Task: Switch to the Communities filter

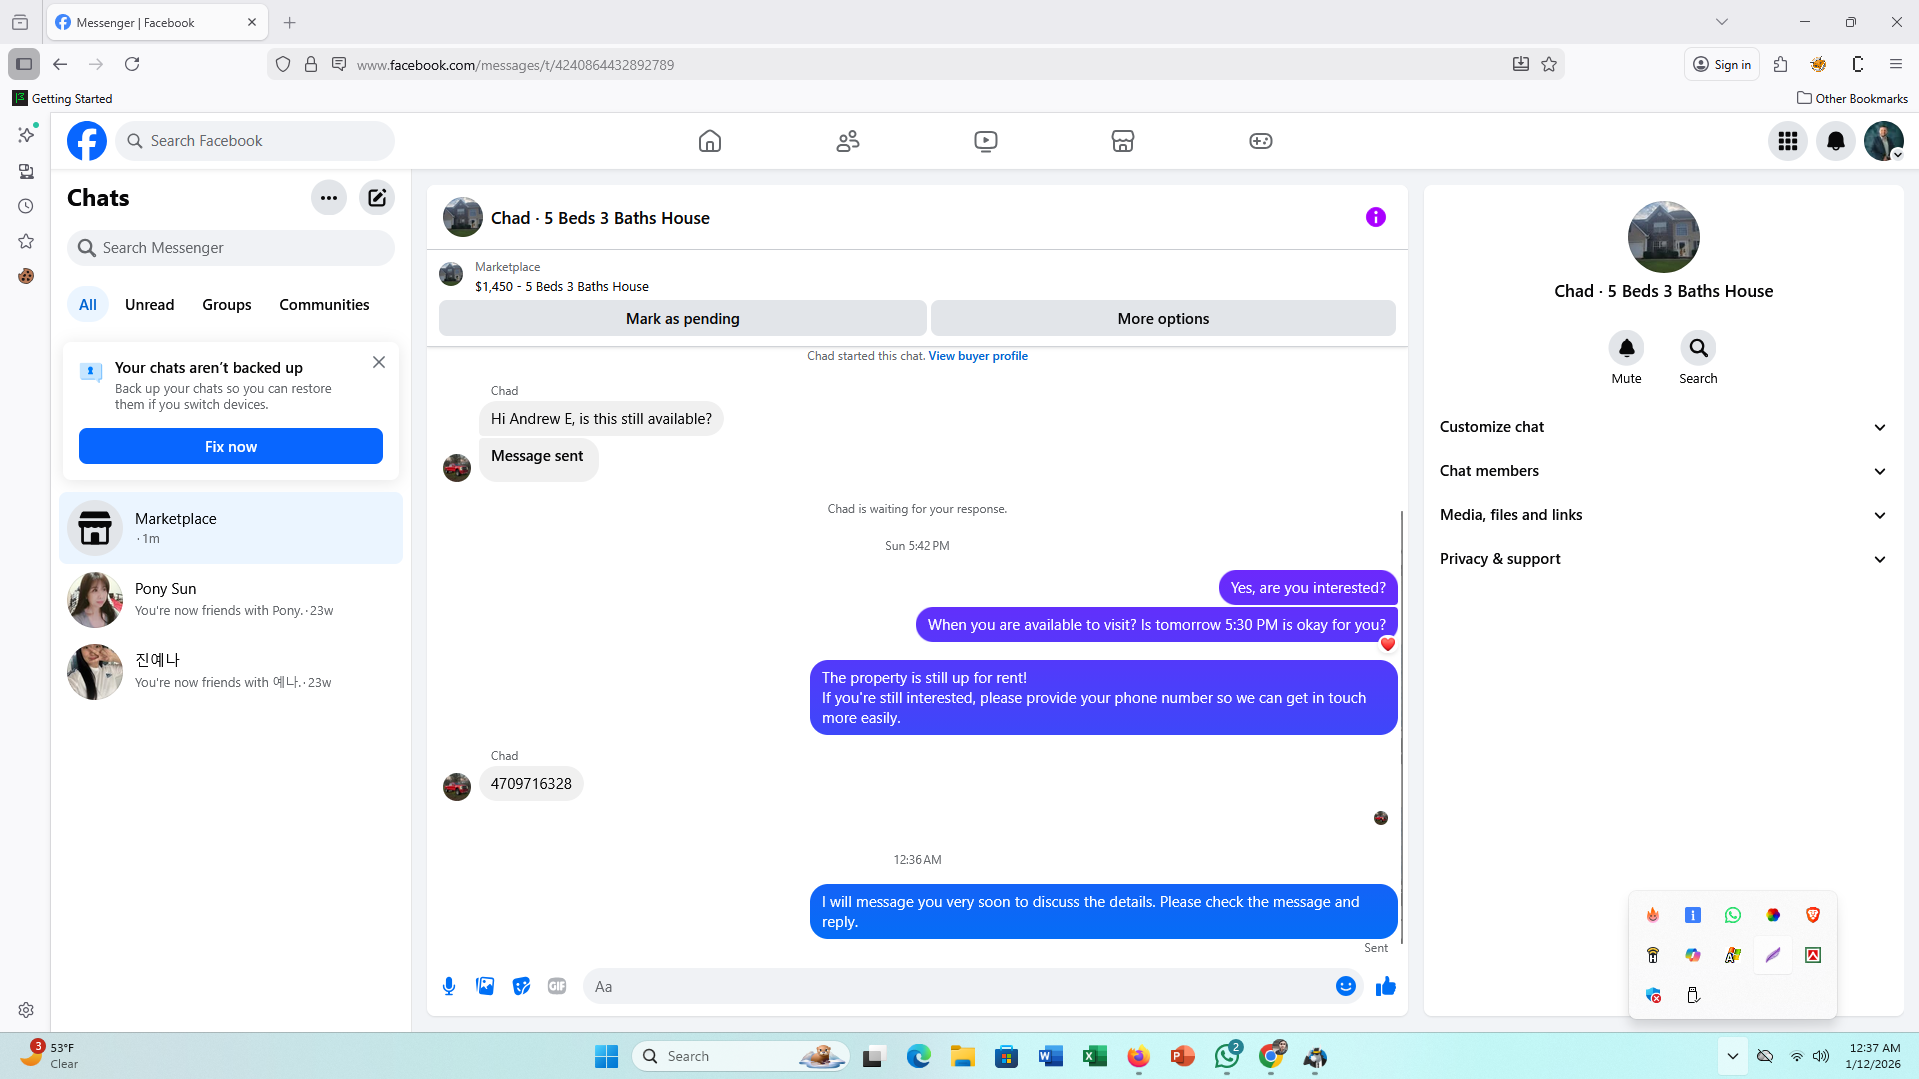Action: (x=324, y=305)
